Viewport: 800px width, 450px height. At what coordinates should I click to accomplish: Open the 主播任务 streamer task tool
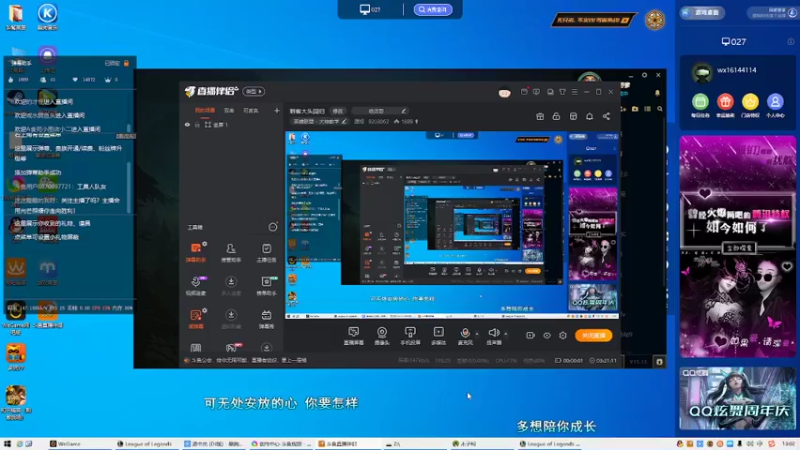click(x=266, y=252)
